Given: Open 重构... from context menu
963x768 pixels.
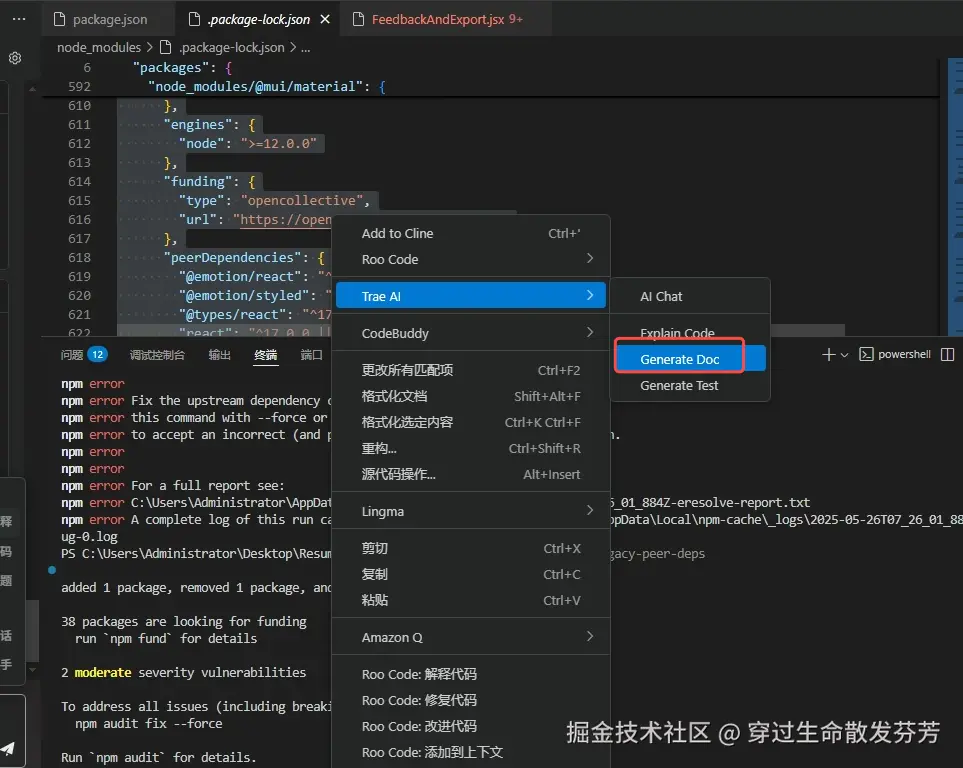Looking at the screenshot, I should (470, 449).
